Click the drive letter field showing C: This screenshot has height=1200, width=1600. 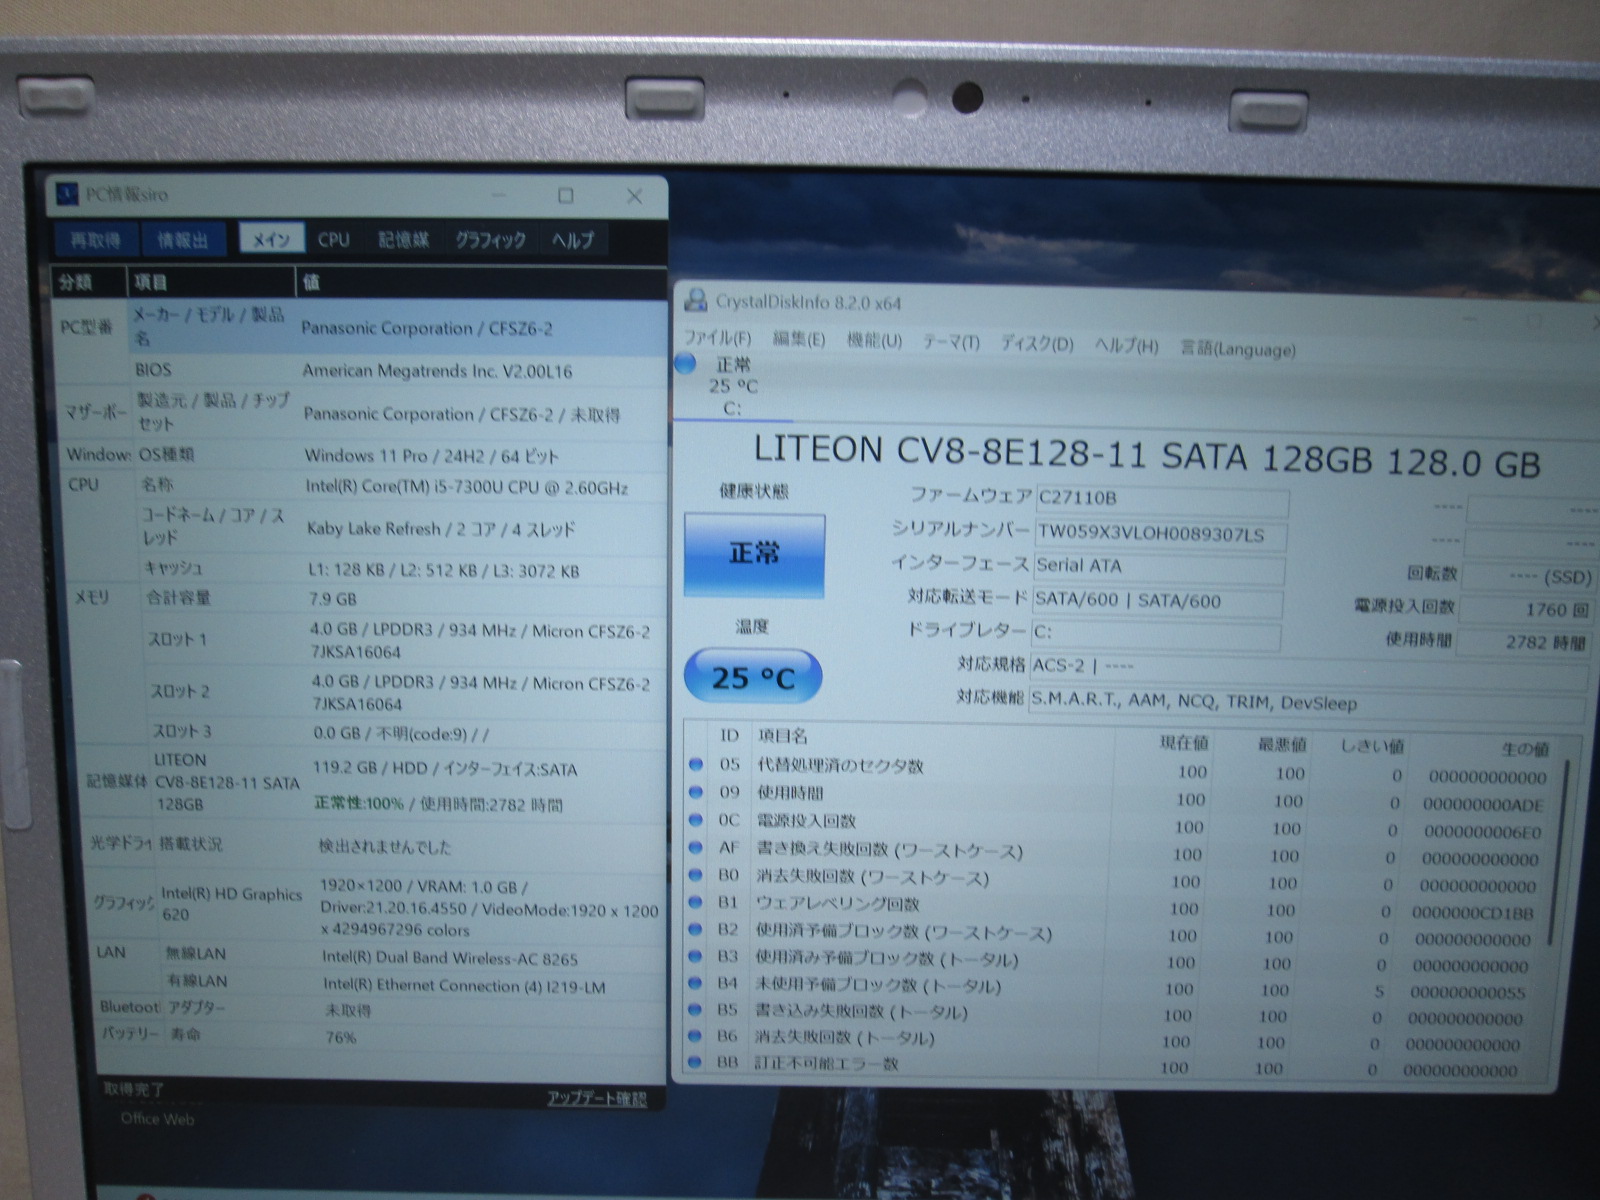pos(1157,634)
